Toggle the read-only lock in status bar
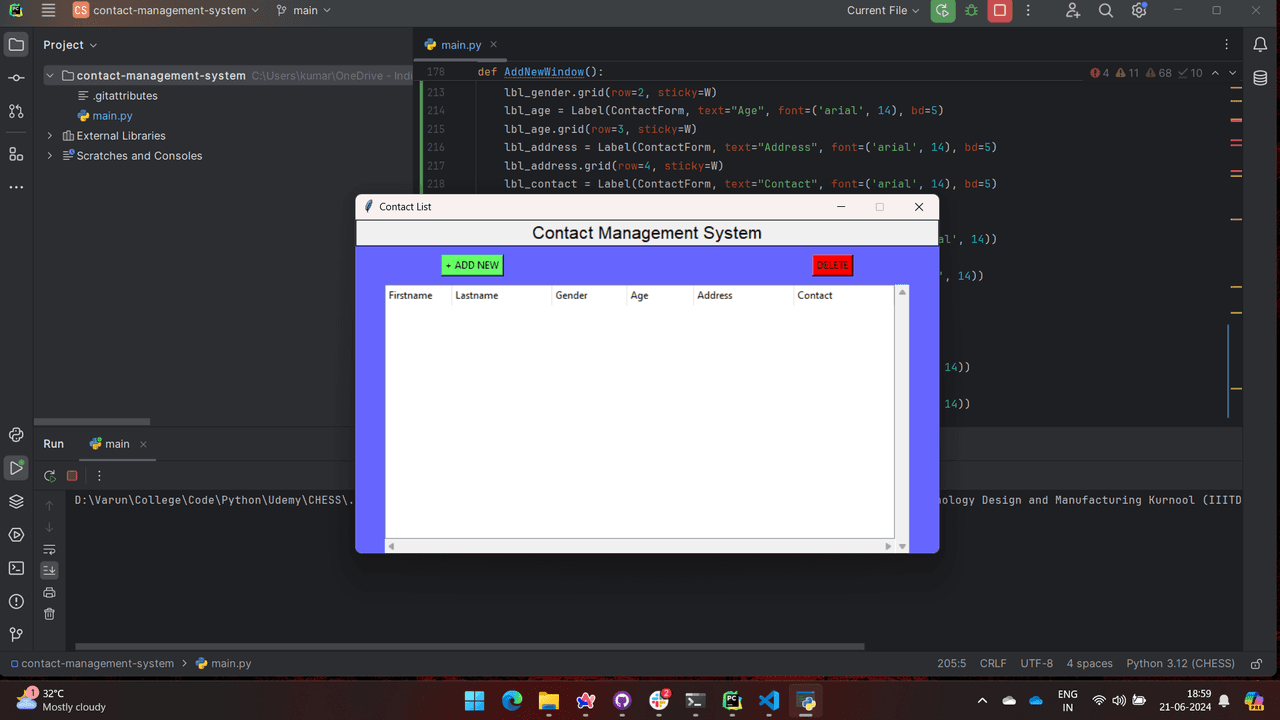The width and height of the screenshot is (1280, 720). (1257, 663)
